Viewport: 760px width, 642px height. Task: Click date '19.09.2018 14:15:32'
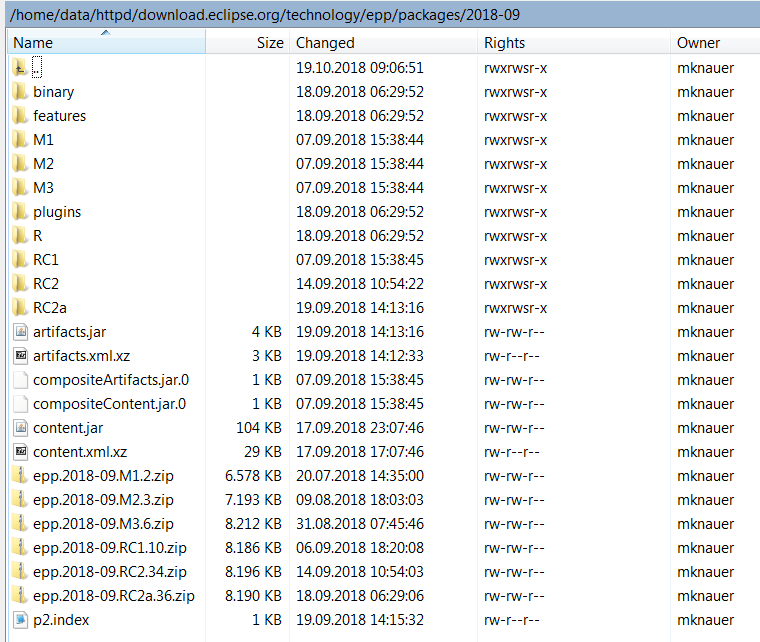(360, 619)
